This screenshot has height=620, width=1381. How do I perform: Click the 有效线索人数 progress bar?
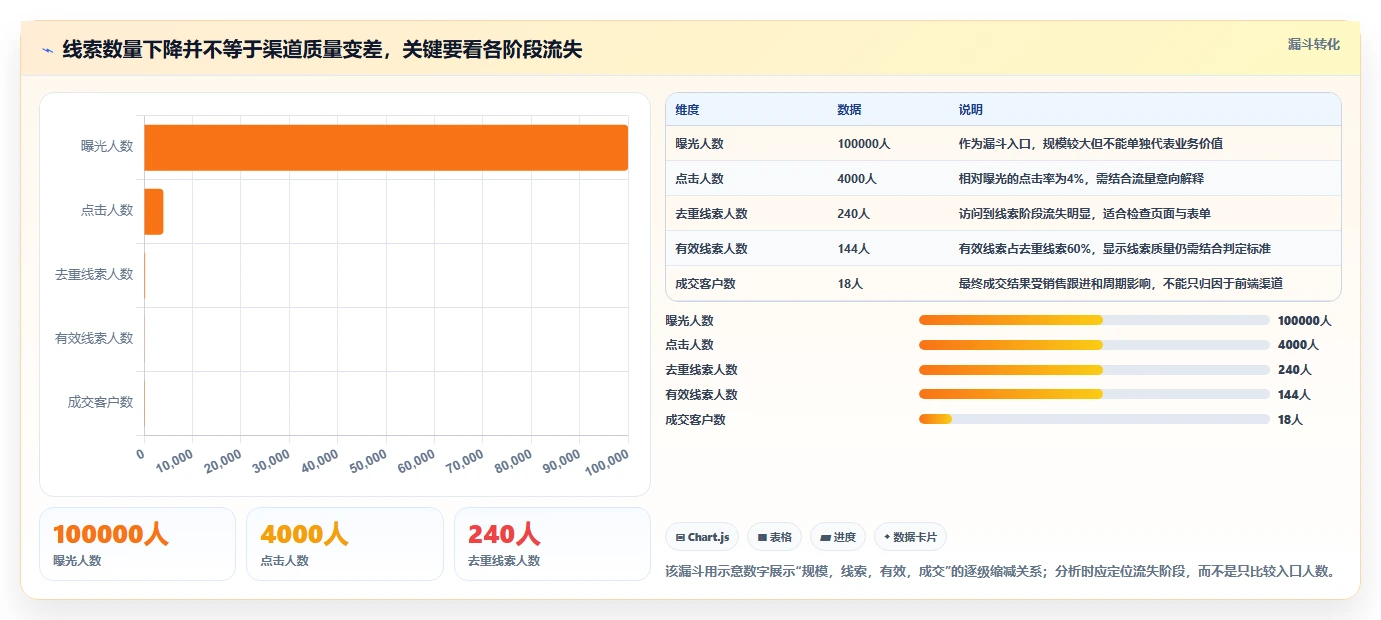pos(1094,394)
